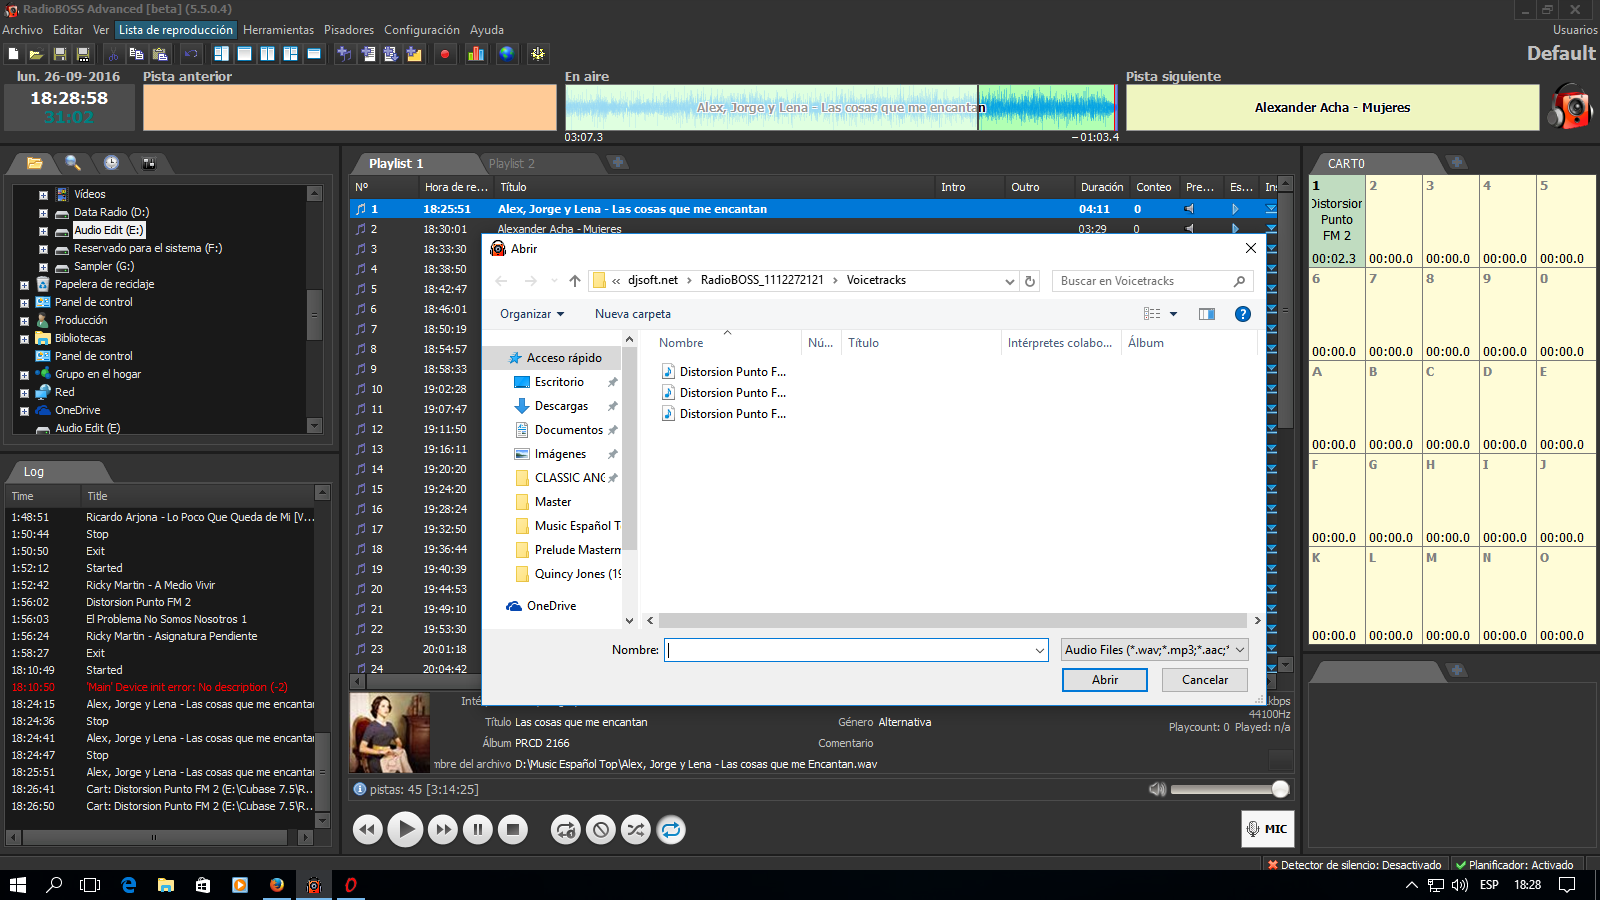The width and height of the screenshot is (1600, 900).
Task: Open cart slot 1 Distorsion Punto FM 2
Action: 1337,221
